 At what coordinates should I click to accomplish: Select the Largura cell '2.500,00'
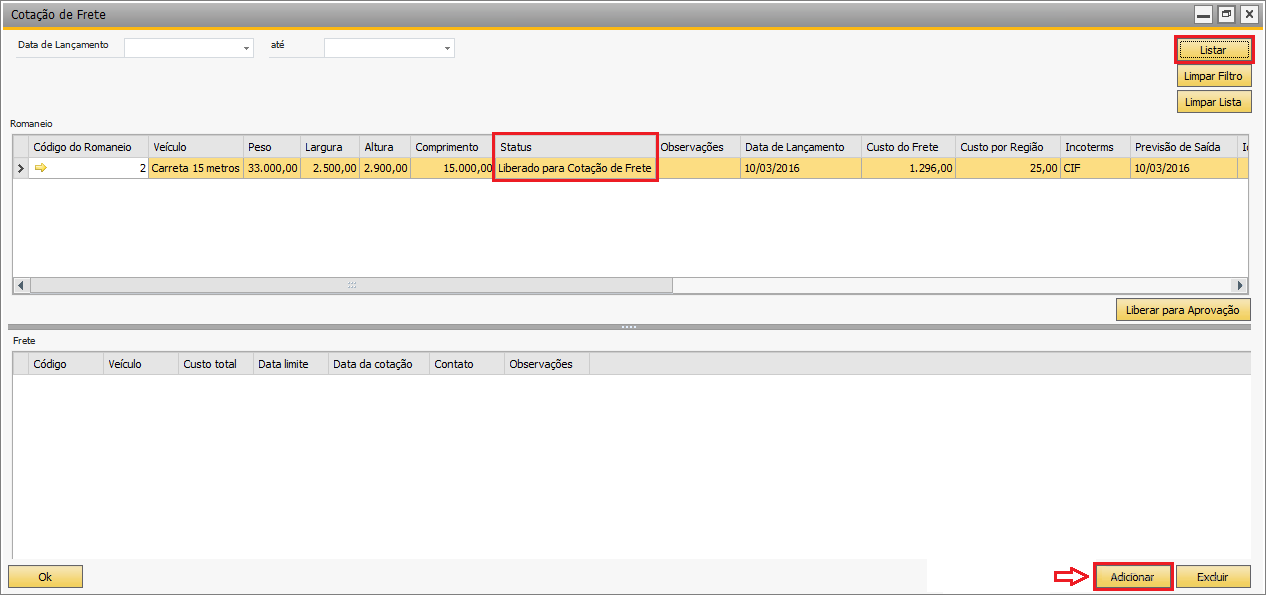click(x=330, y=169)
